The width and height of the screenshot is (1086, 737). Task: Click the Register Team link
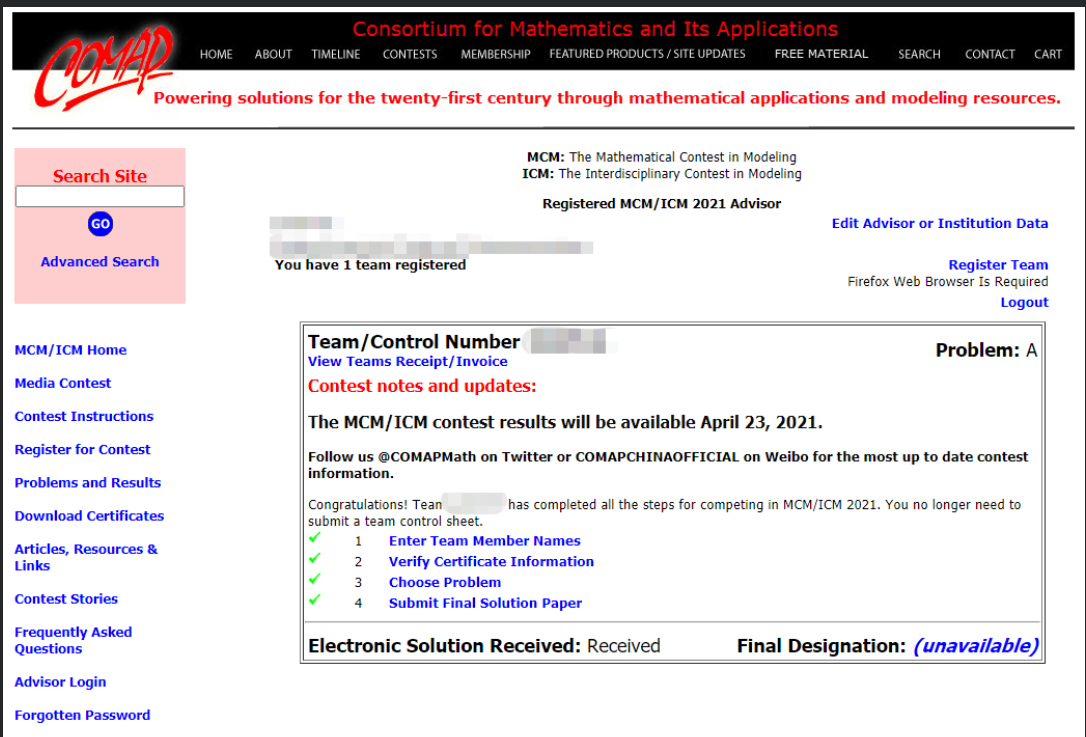(998, 265)
